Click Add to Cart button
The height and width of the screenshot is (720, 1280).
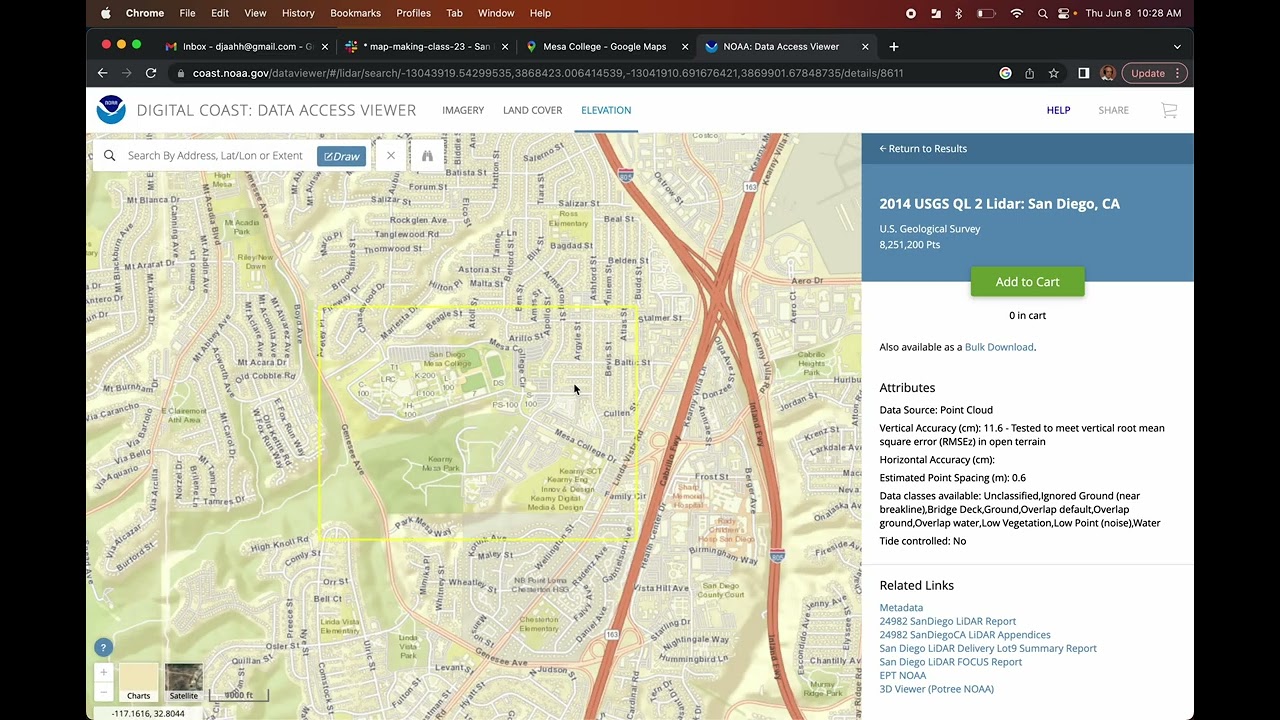(x=1027, y=282)
